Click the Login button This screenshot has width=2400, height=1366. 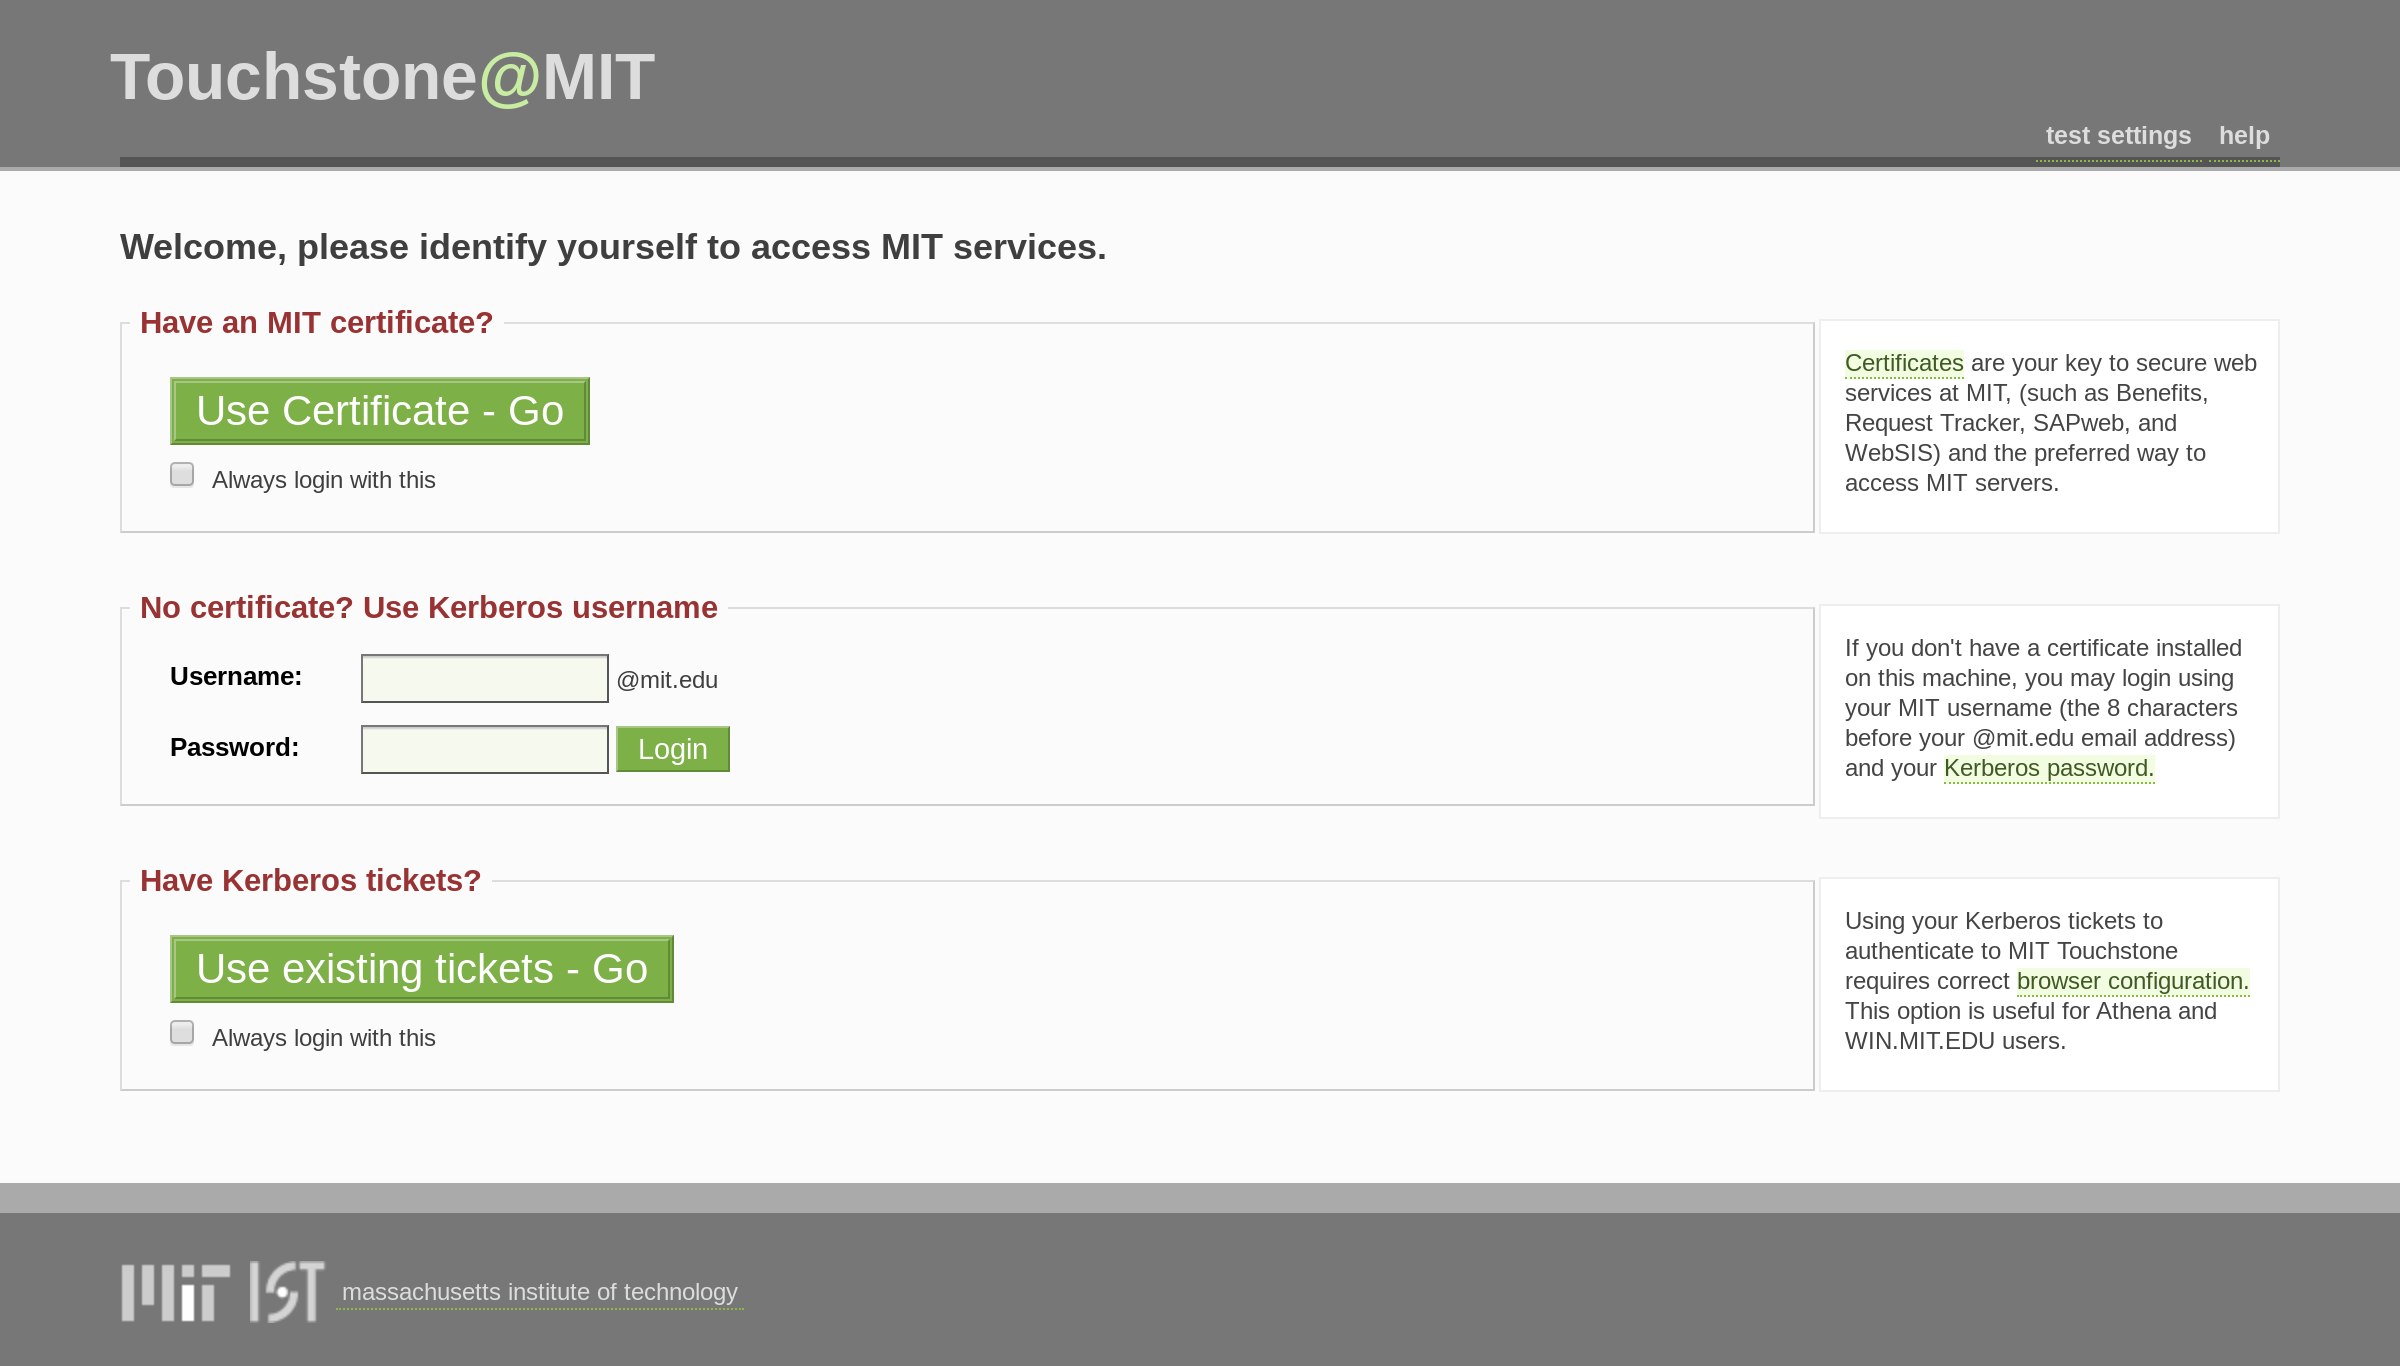click(672, 749)
